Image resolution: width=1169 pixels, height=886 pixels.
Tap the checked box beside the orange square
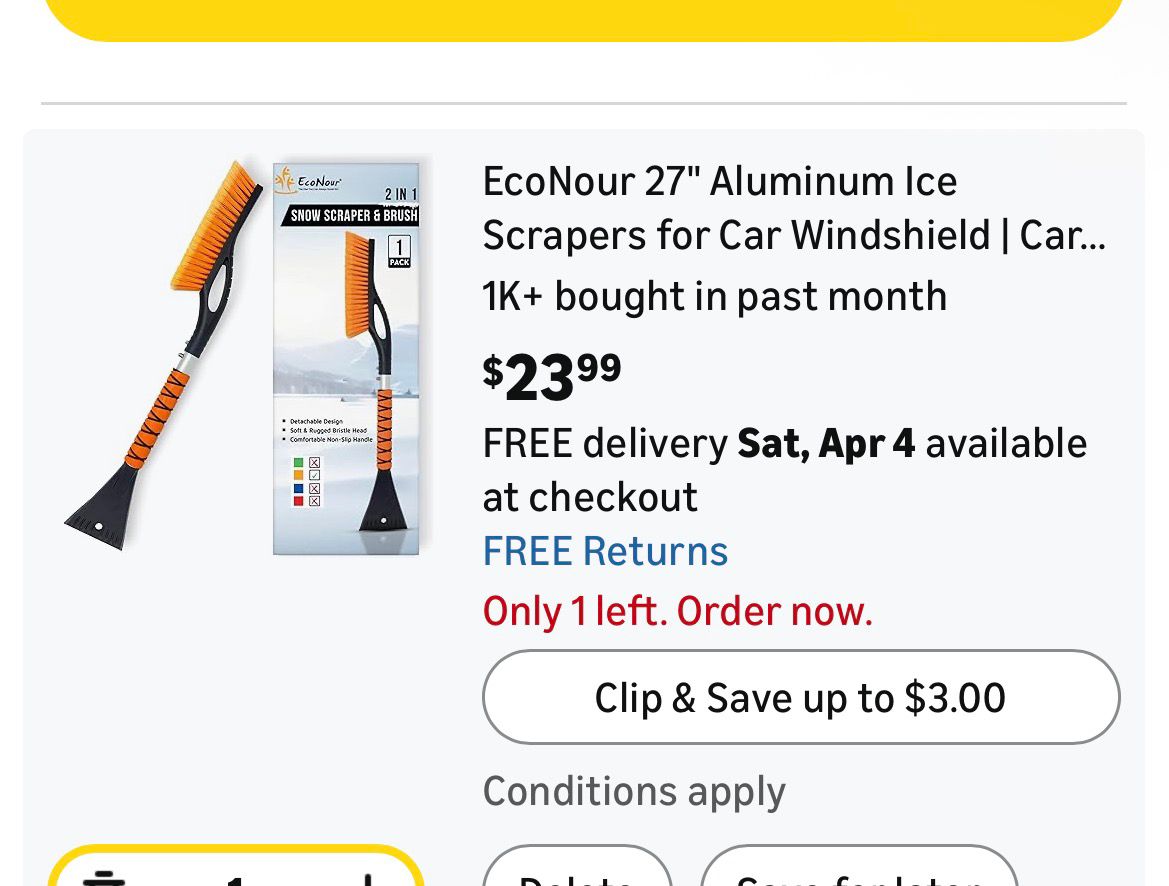coord(314,476)
